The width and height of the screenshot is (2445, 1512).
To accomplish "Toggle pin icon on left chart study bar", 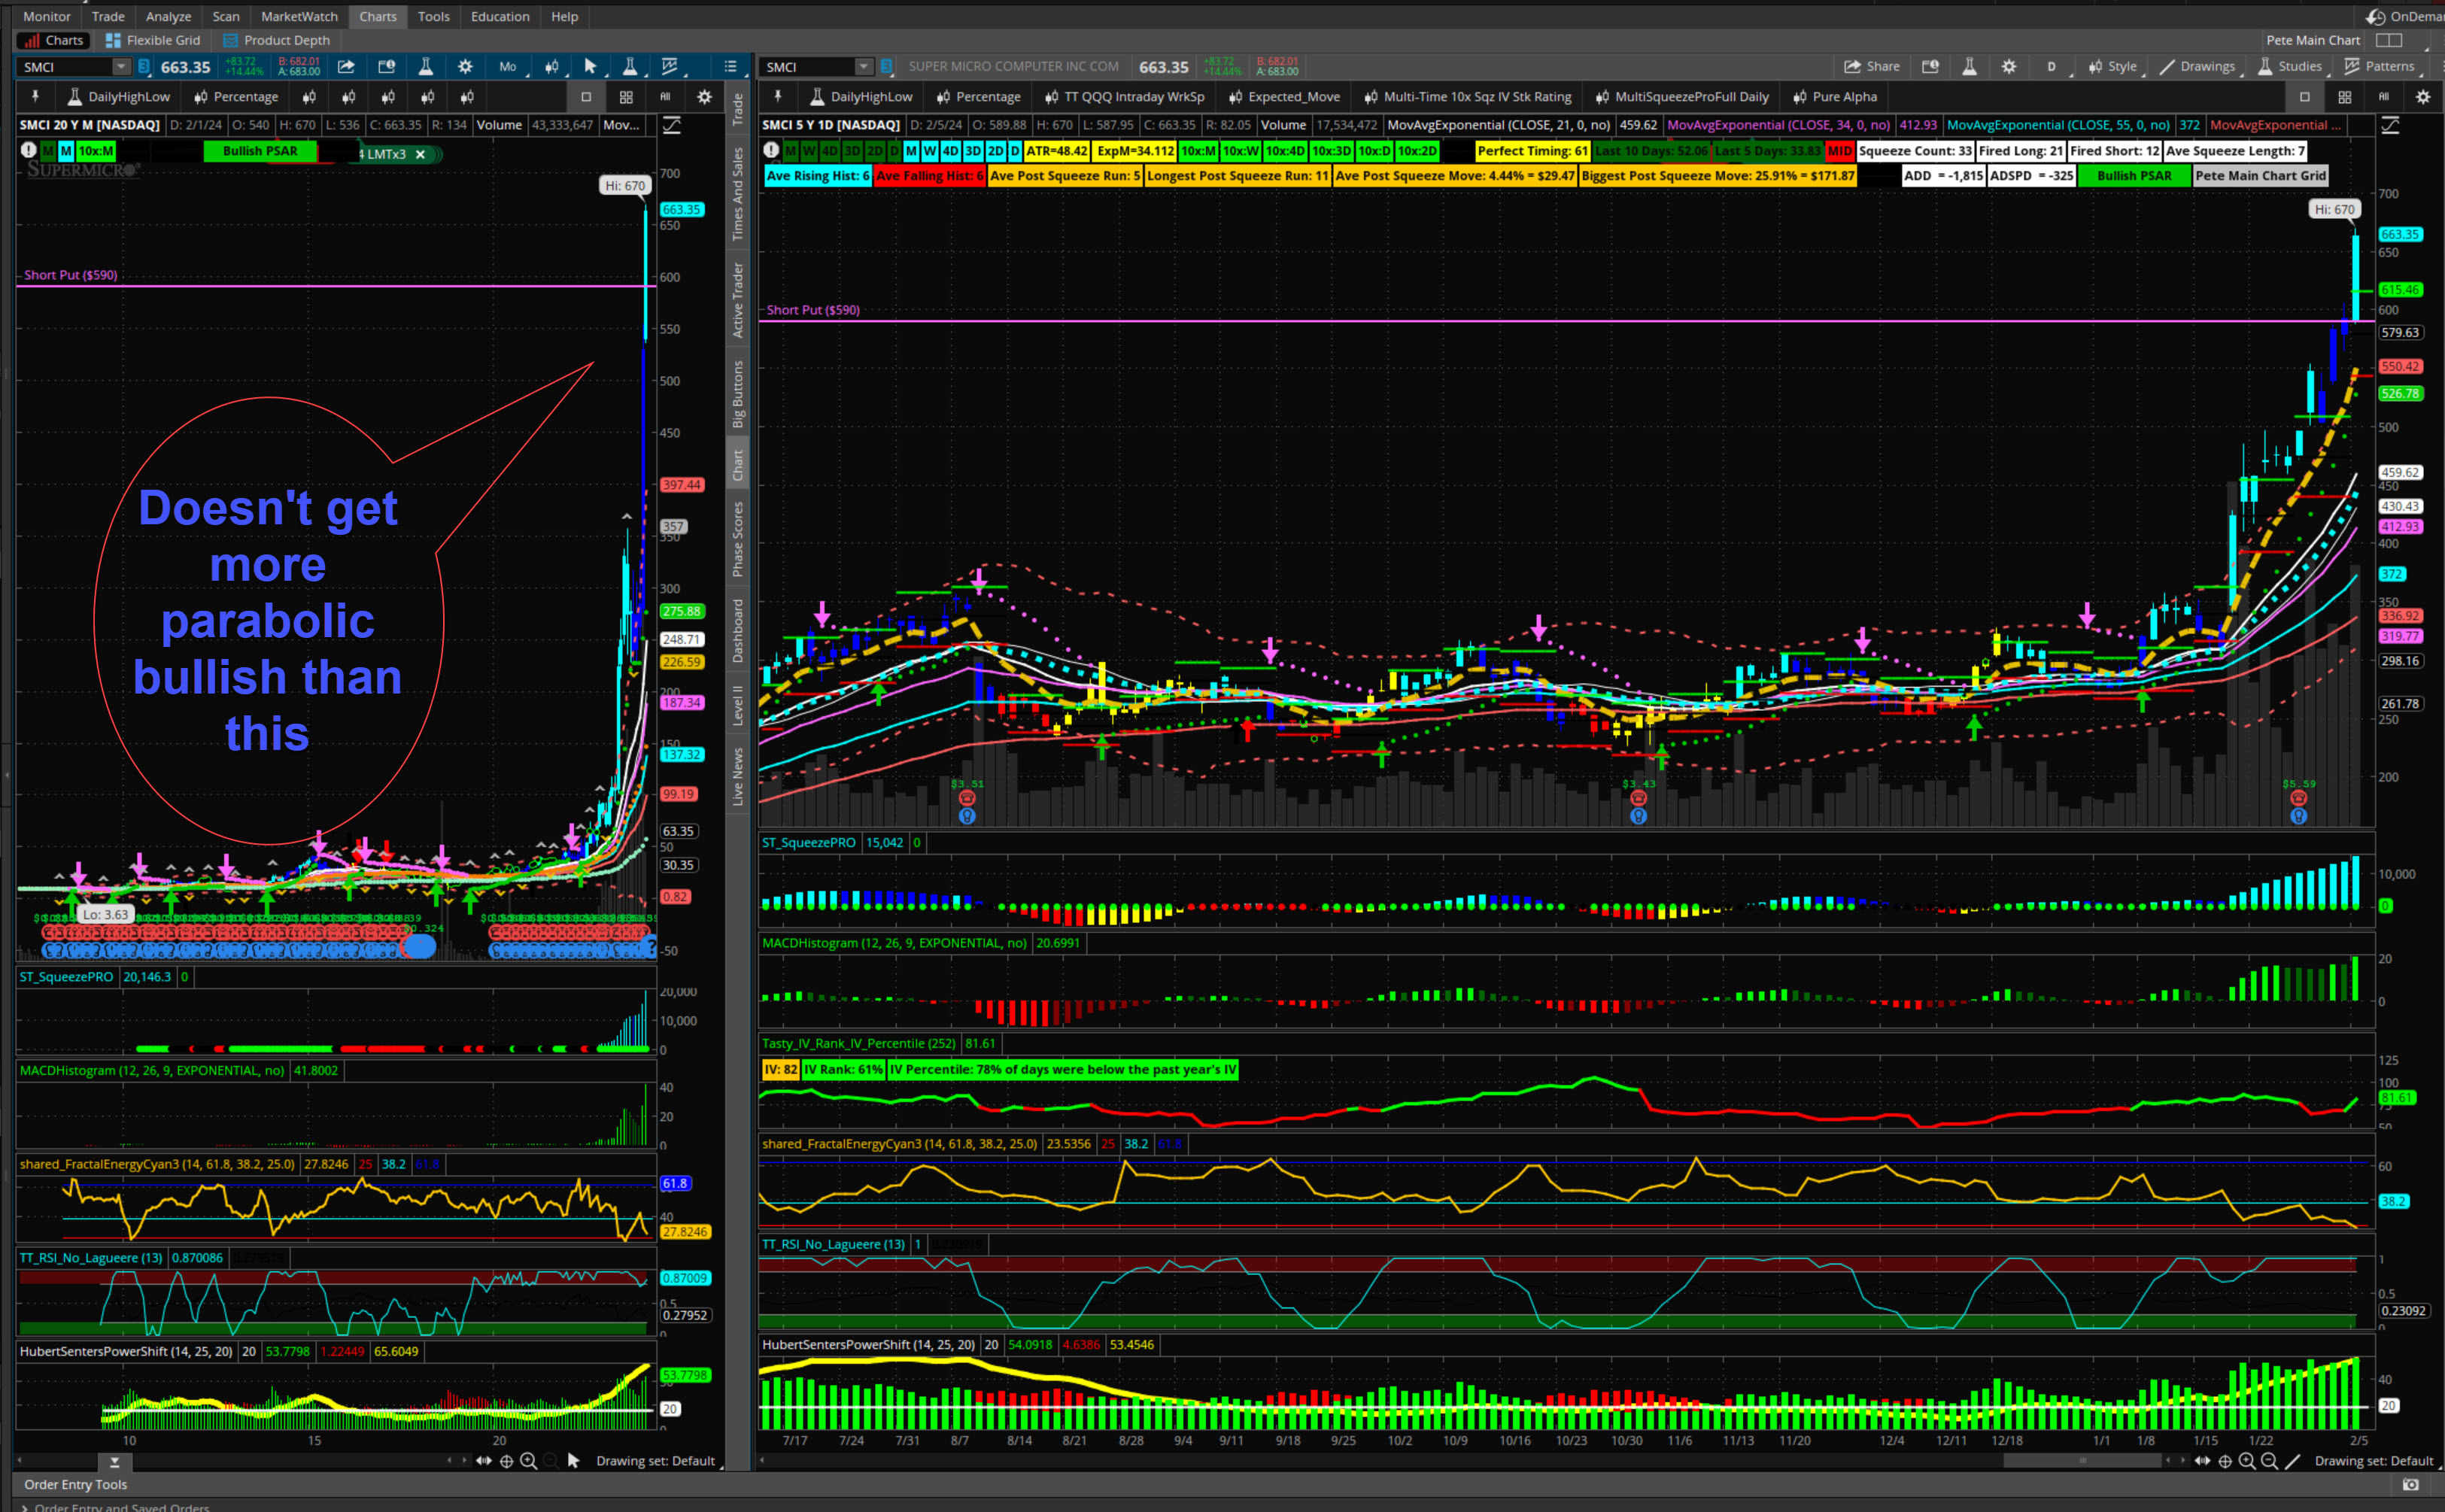I will point(35,97).
